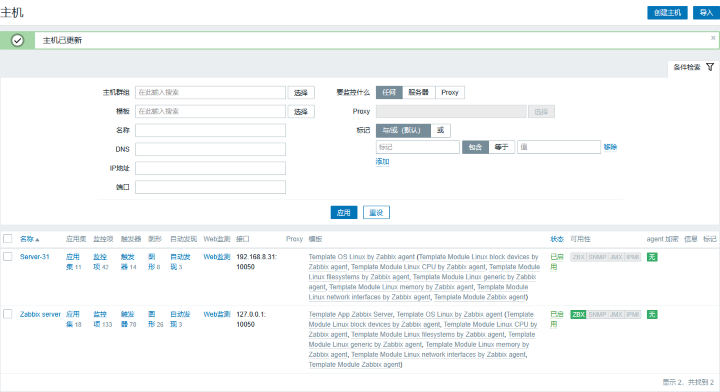The width and height of the screenshot is (720, 392).
Task: Click '添加' tag link
Action: coord(382,162)
